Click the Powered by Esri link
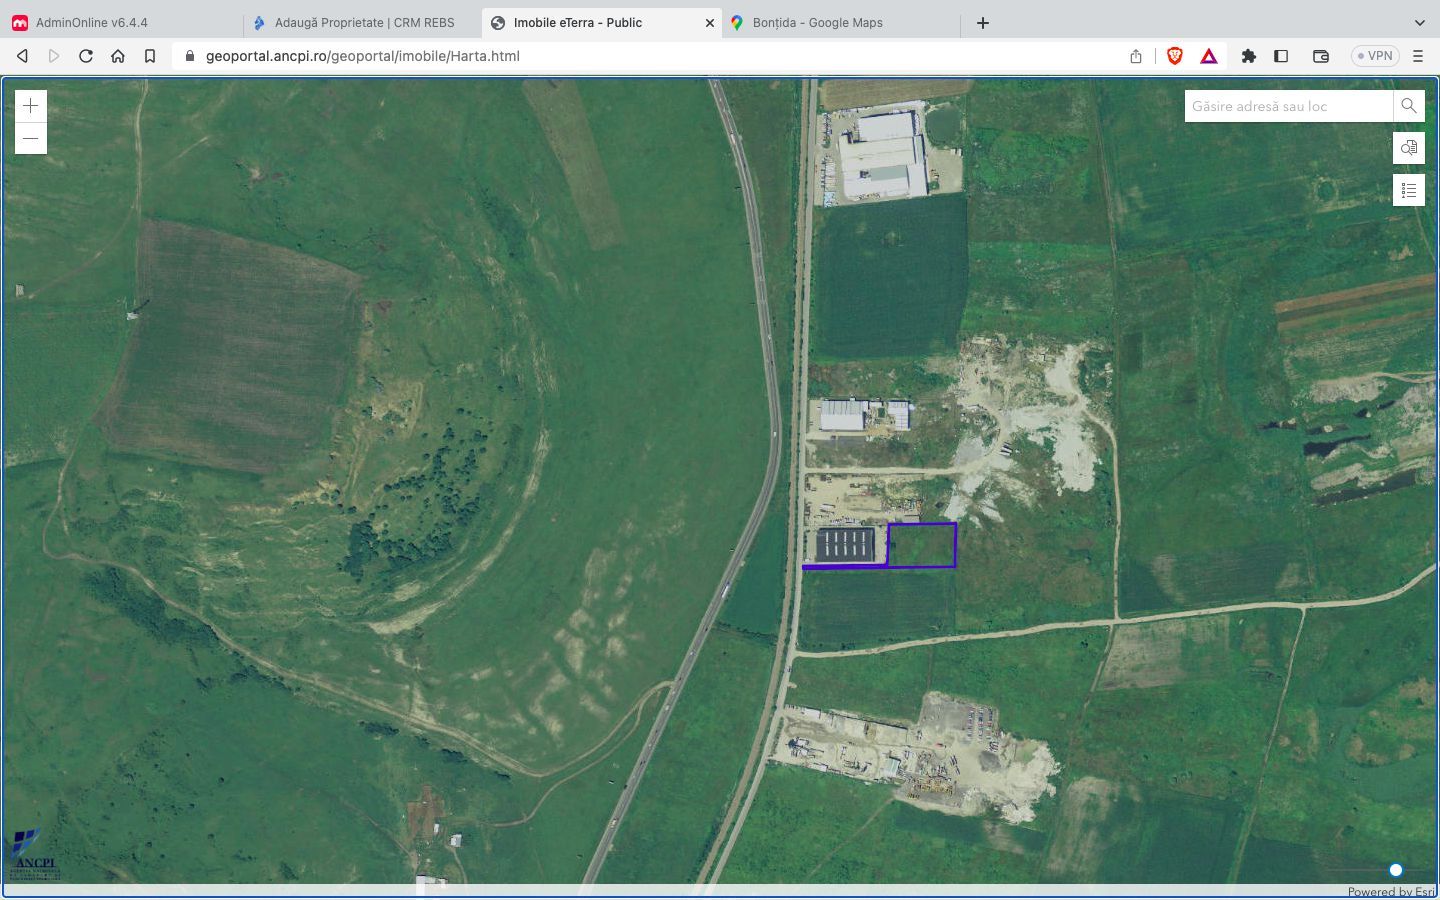Image resolution: width=1440 pixels, height=900 pixels. pos(1392,891)
